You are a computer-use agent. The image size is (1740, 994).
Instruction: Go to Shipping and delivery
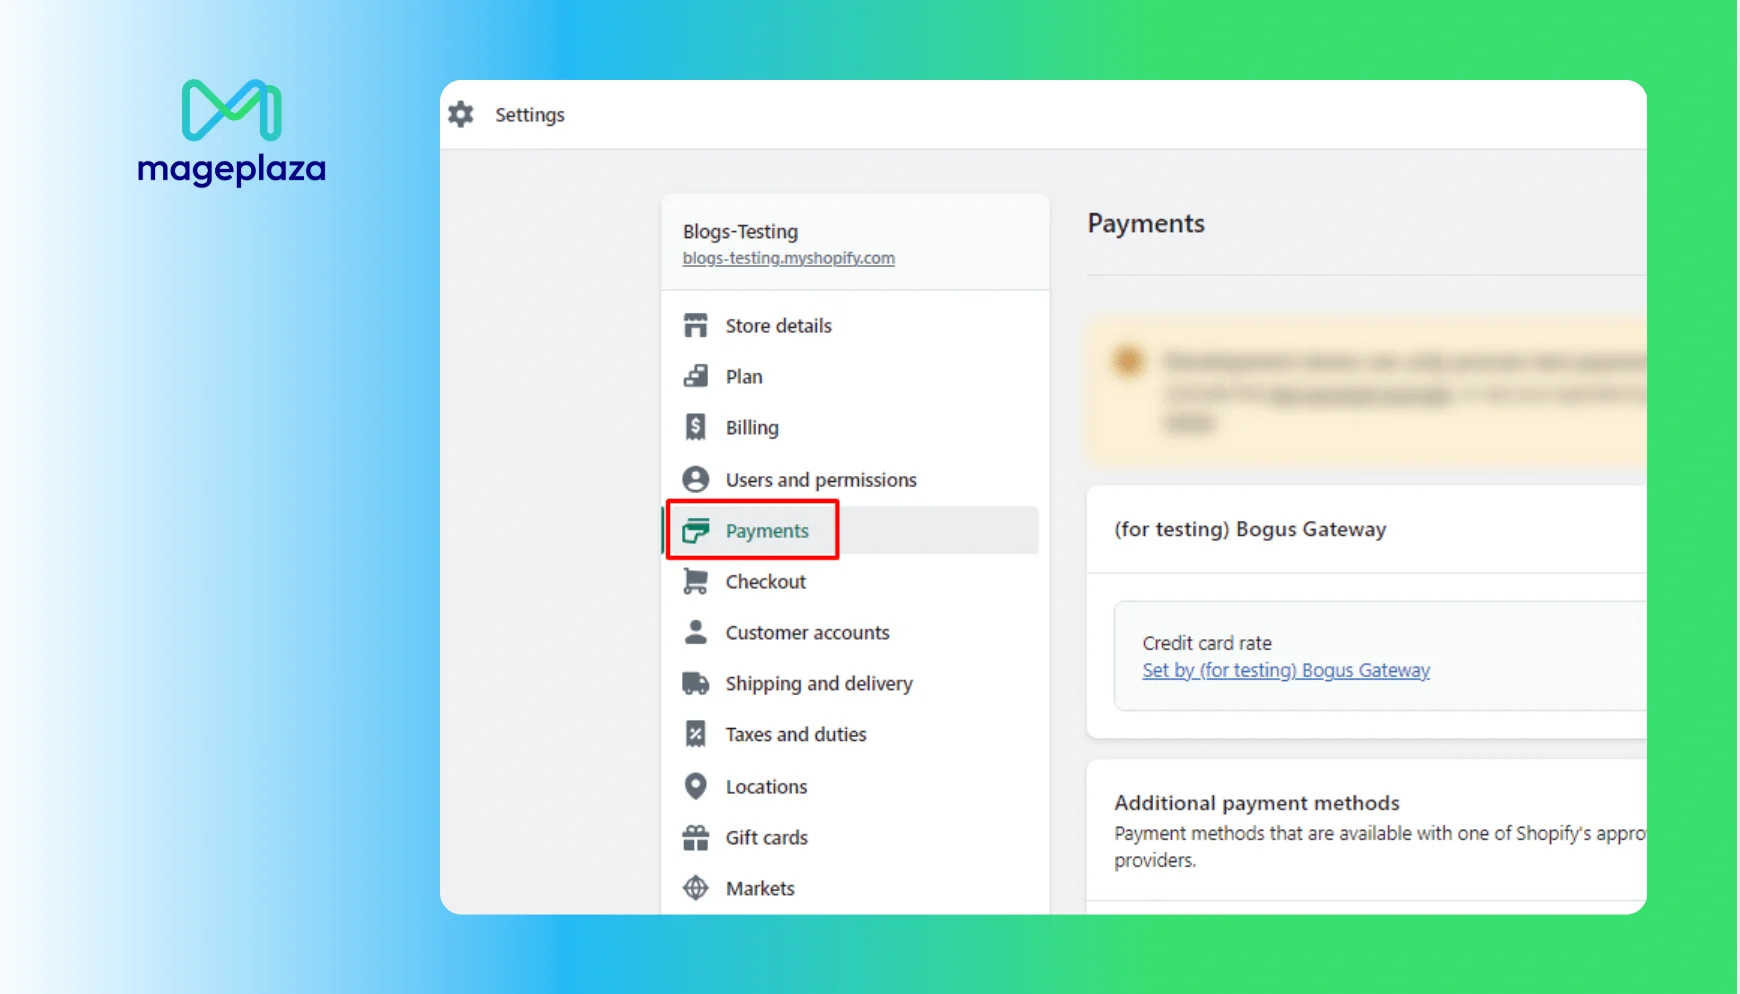851,683
